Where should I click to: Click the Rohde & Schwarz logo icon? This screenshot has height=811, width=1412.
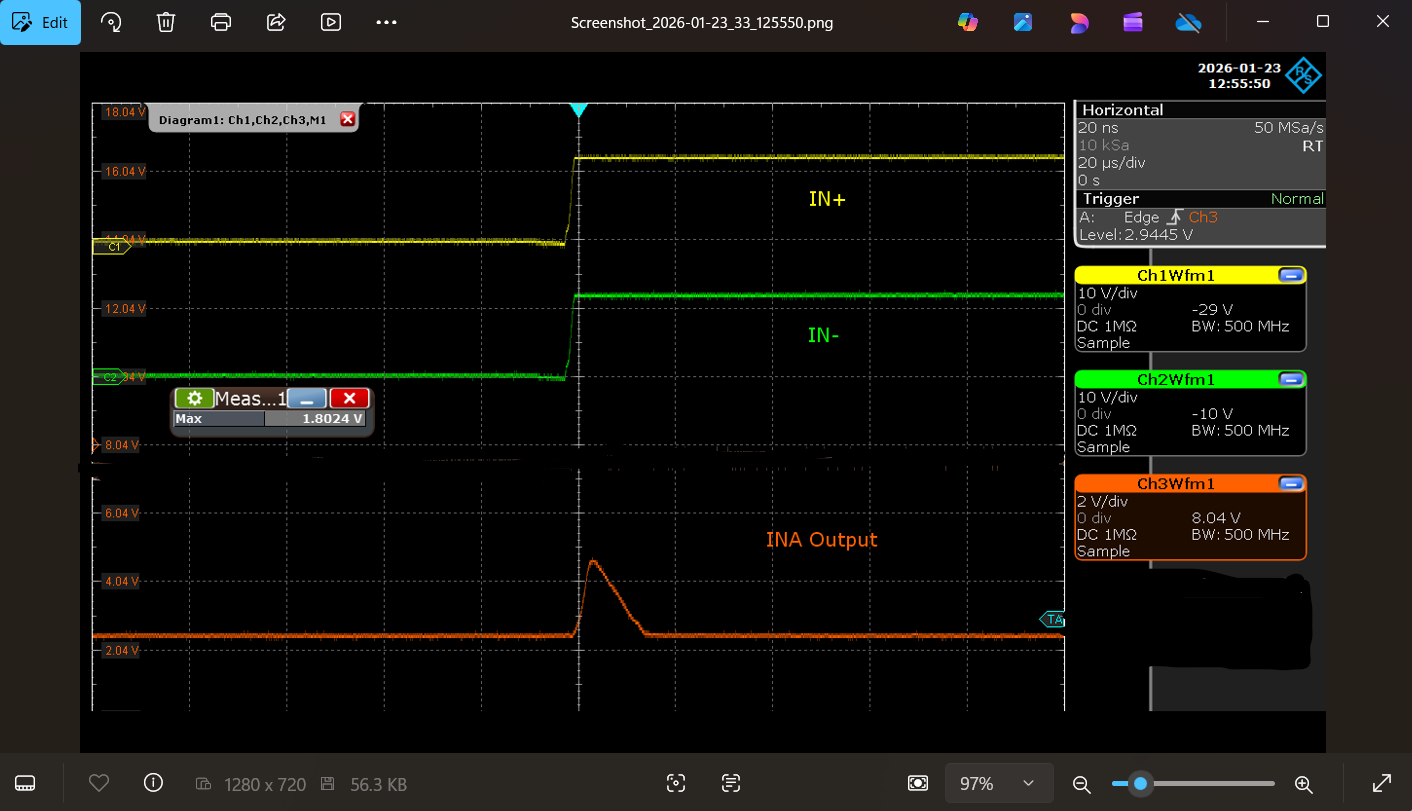1304,75
